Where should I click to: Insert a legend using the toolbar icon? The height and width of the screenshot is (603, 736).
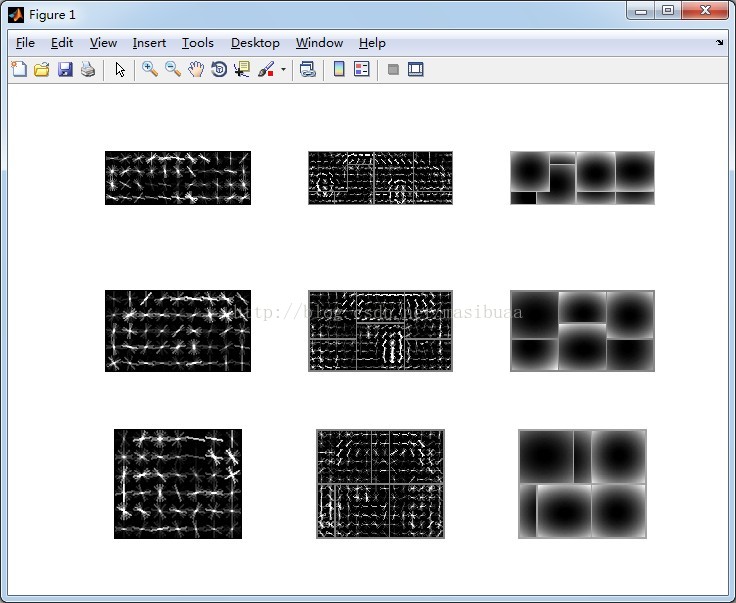[x=361, y=69]
